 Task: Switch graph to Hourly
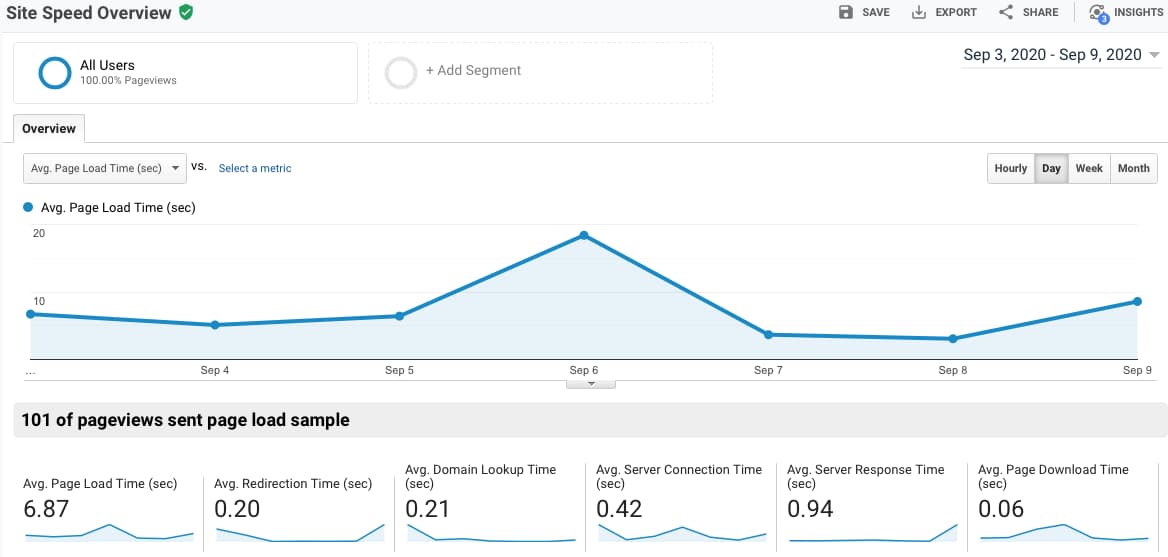(1011, 168)
